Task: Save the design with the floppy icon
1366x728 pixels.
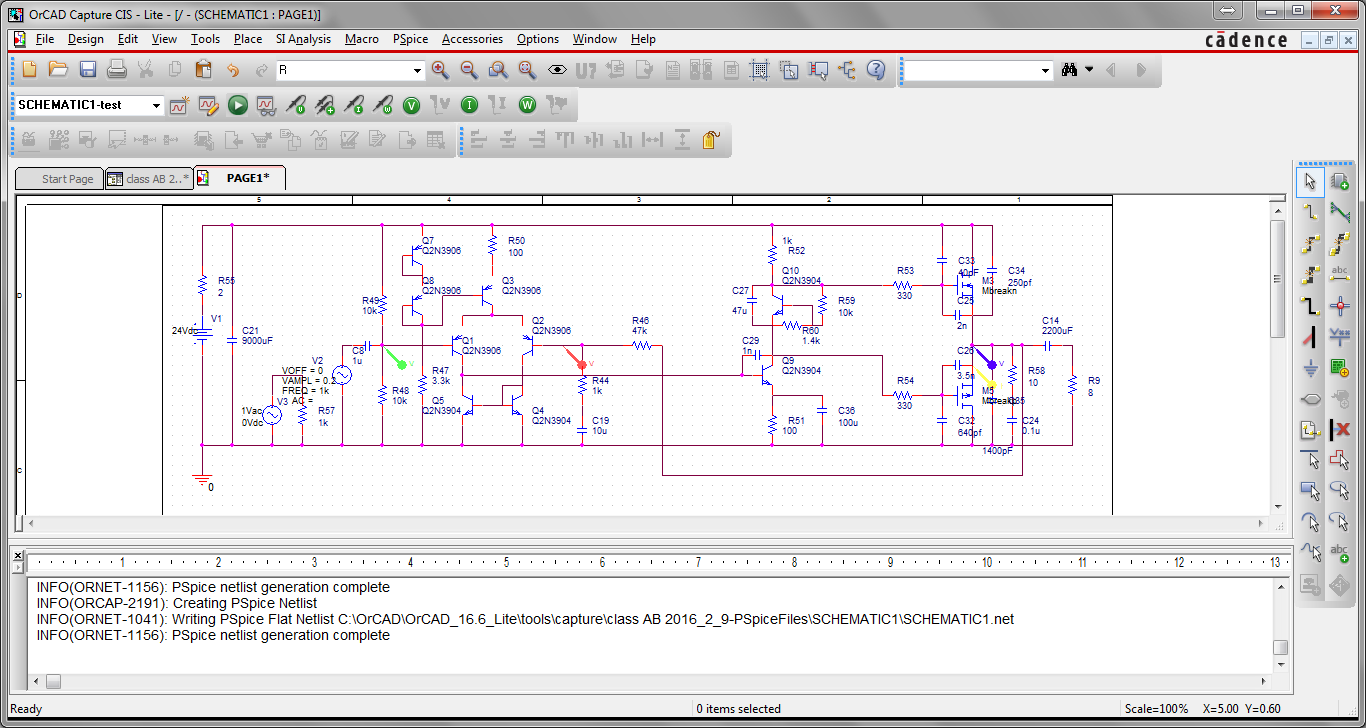Action: 88,70
